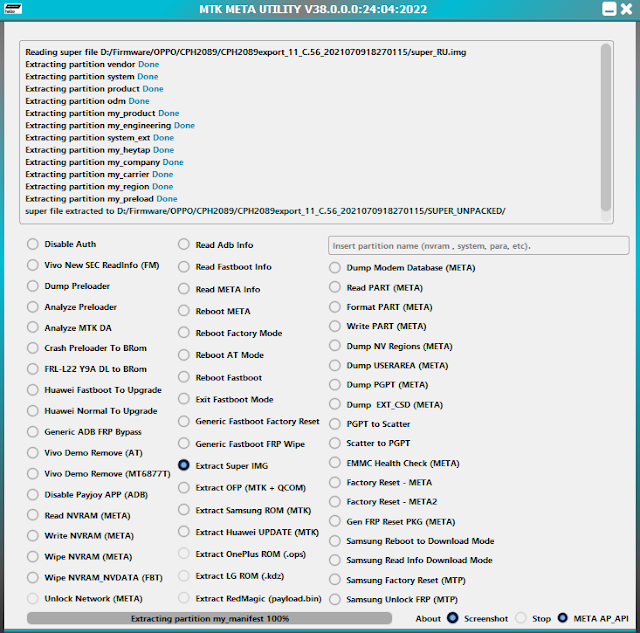Select Dump EXT_CSD (META)
640x633 pixels.
coord(335,404)
